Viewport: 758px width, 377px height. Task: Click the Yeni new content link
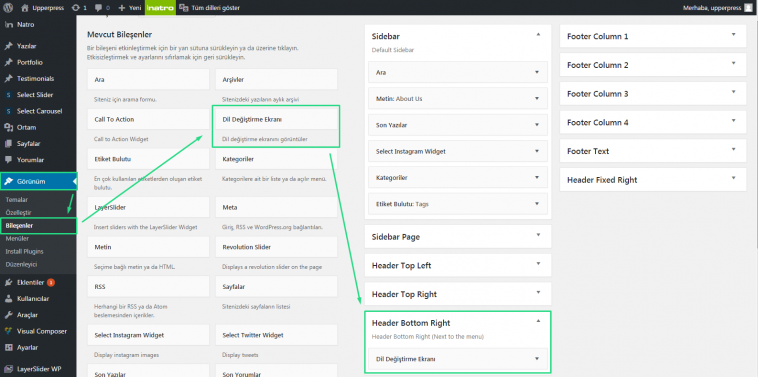click(130, 8)
